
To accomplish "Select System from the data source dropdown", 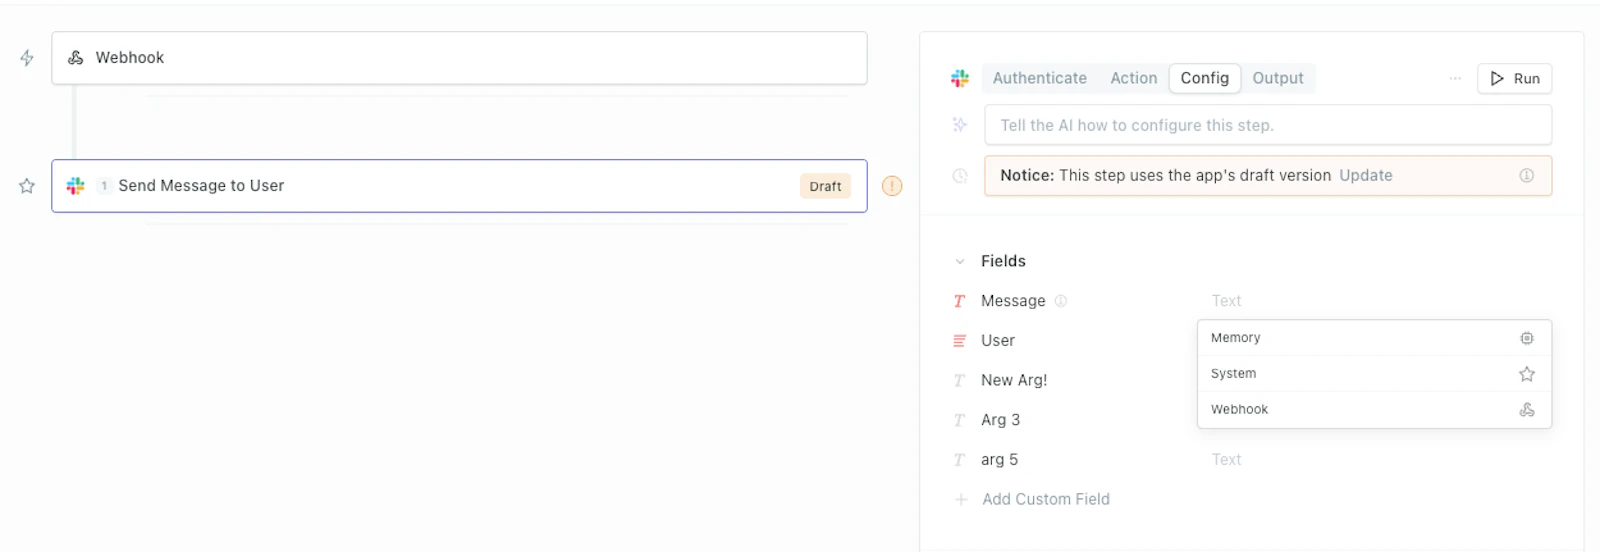I will (x=1374, y=374).
